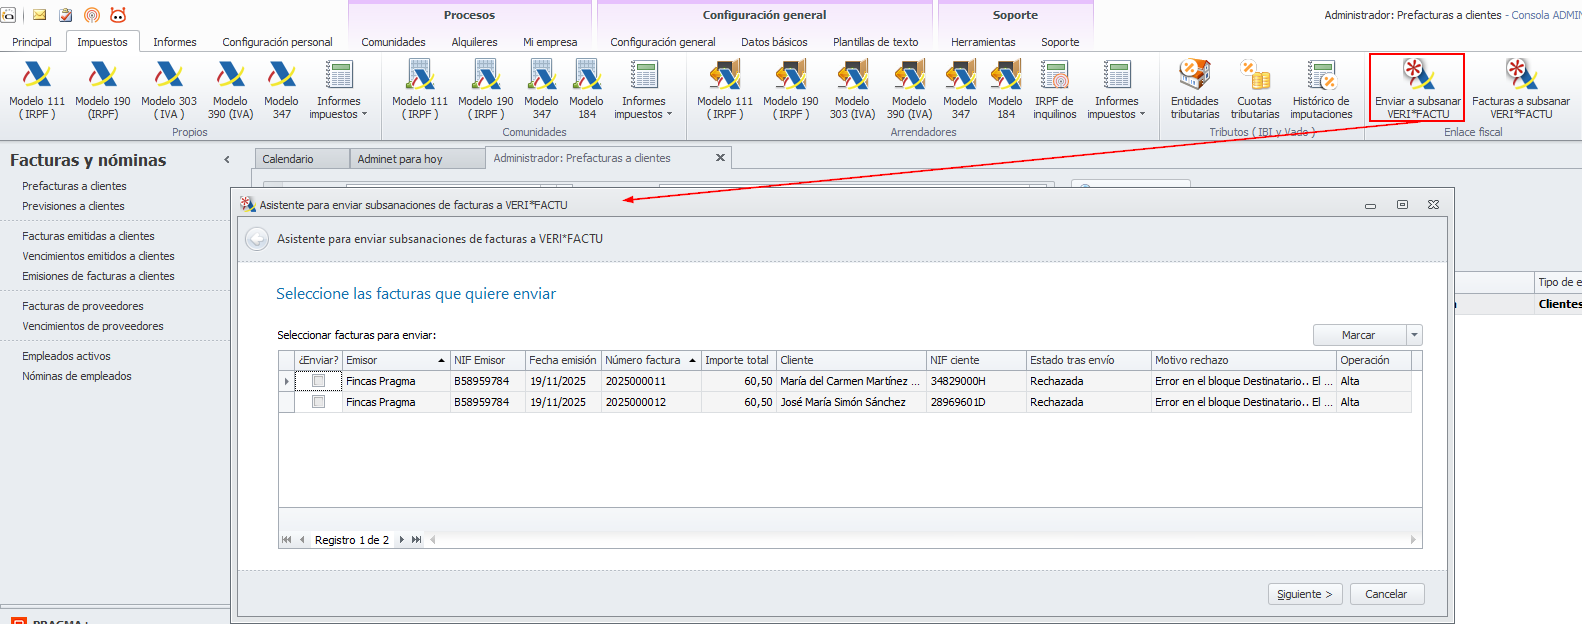Check Enviar box for invoice 2025000012
The height and width of the screenshot is (624, 1582).
coord(318,402)
